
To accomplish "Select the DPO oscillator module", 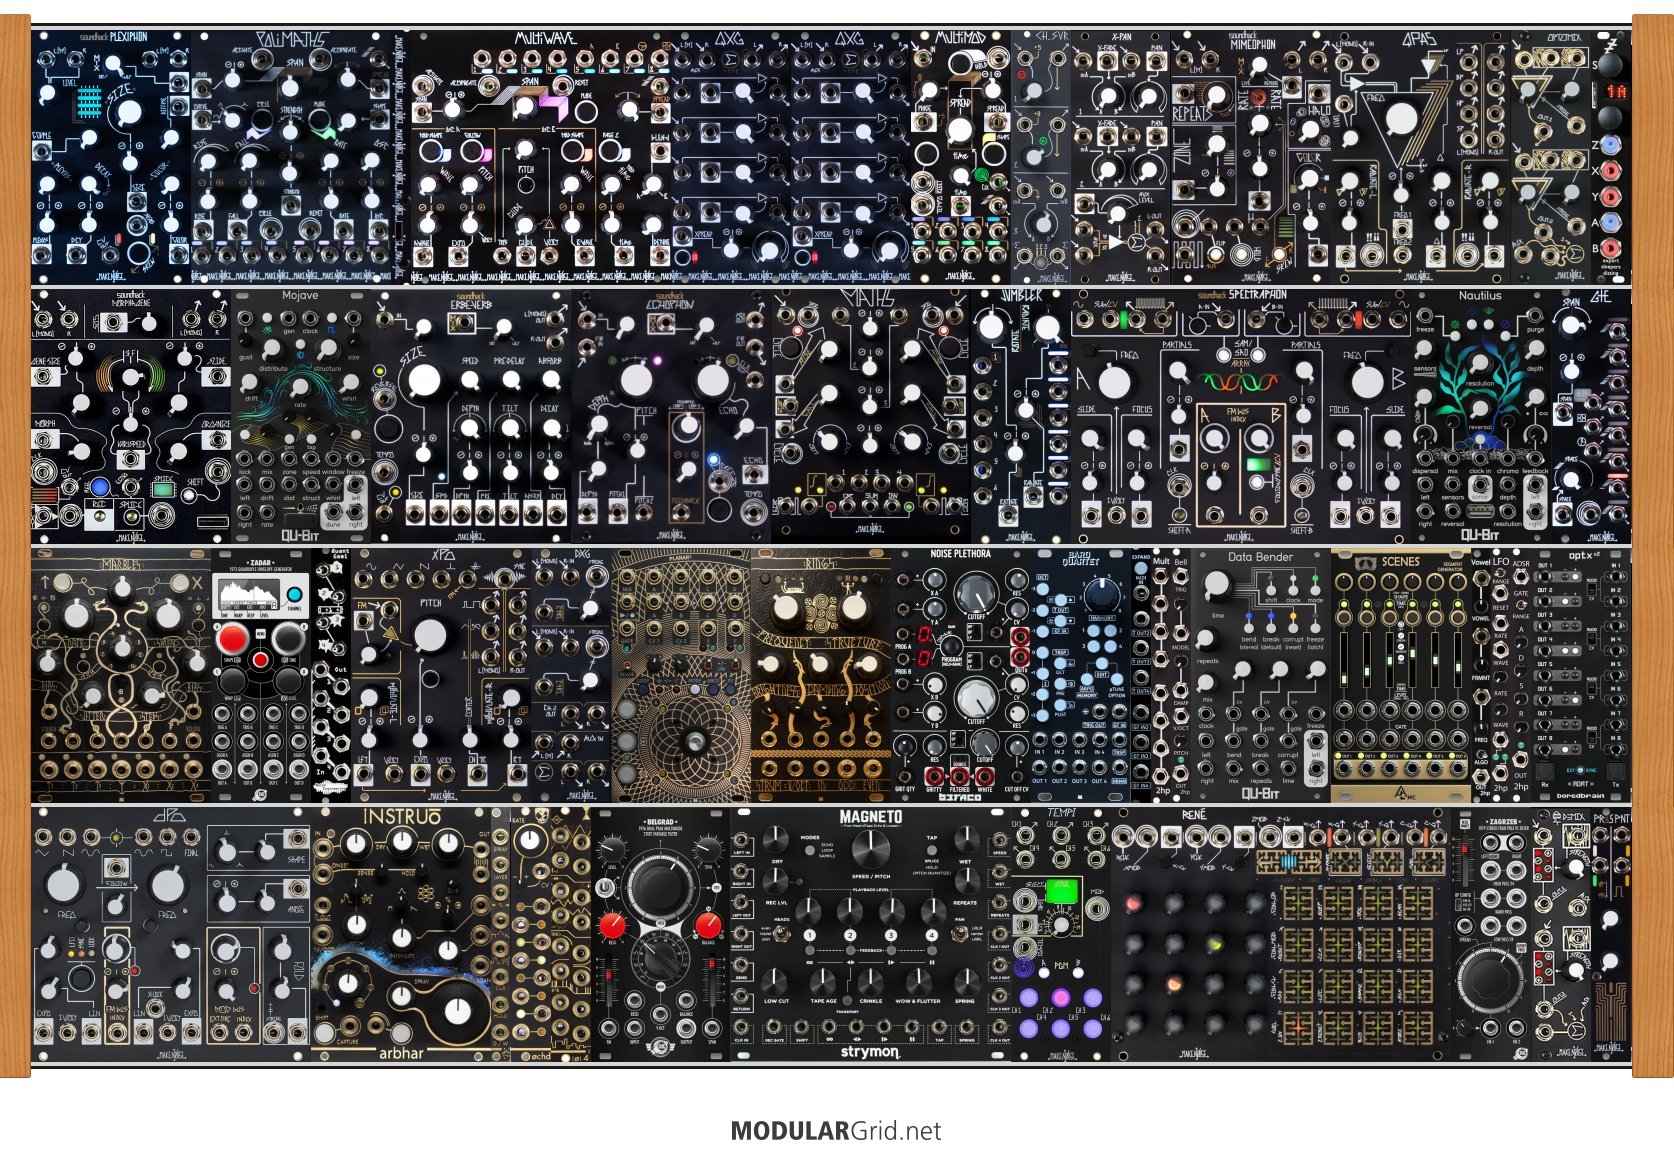I will (171, 933).
